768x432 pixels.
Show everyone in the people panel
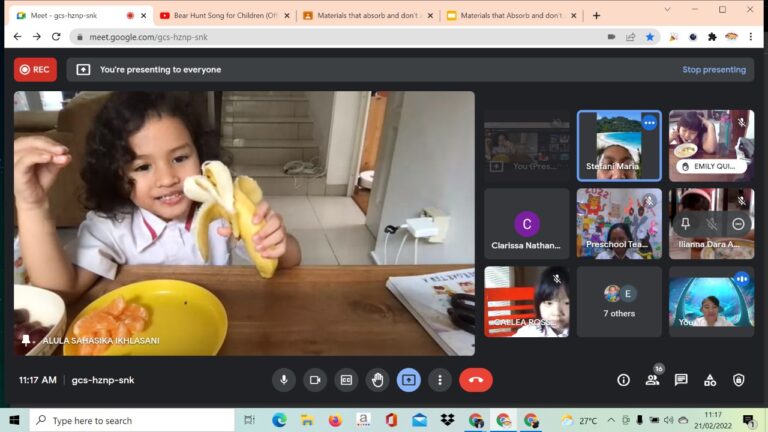(652, 380)
